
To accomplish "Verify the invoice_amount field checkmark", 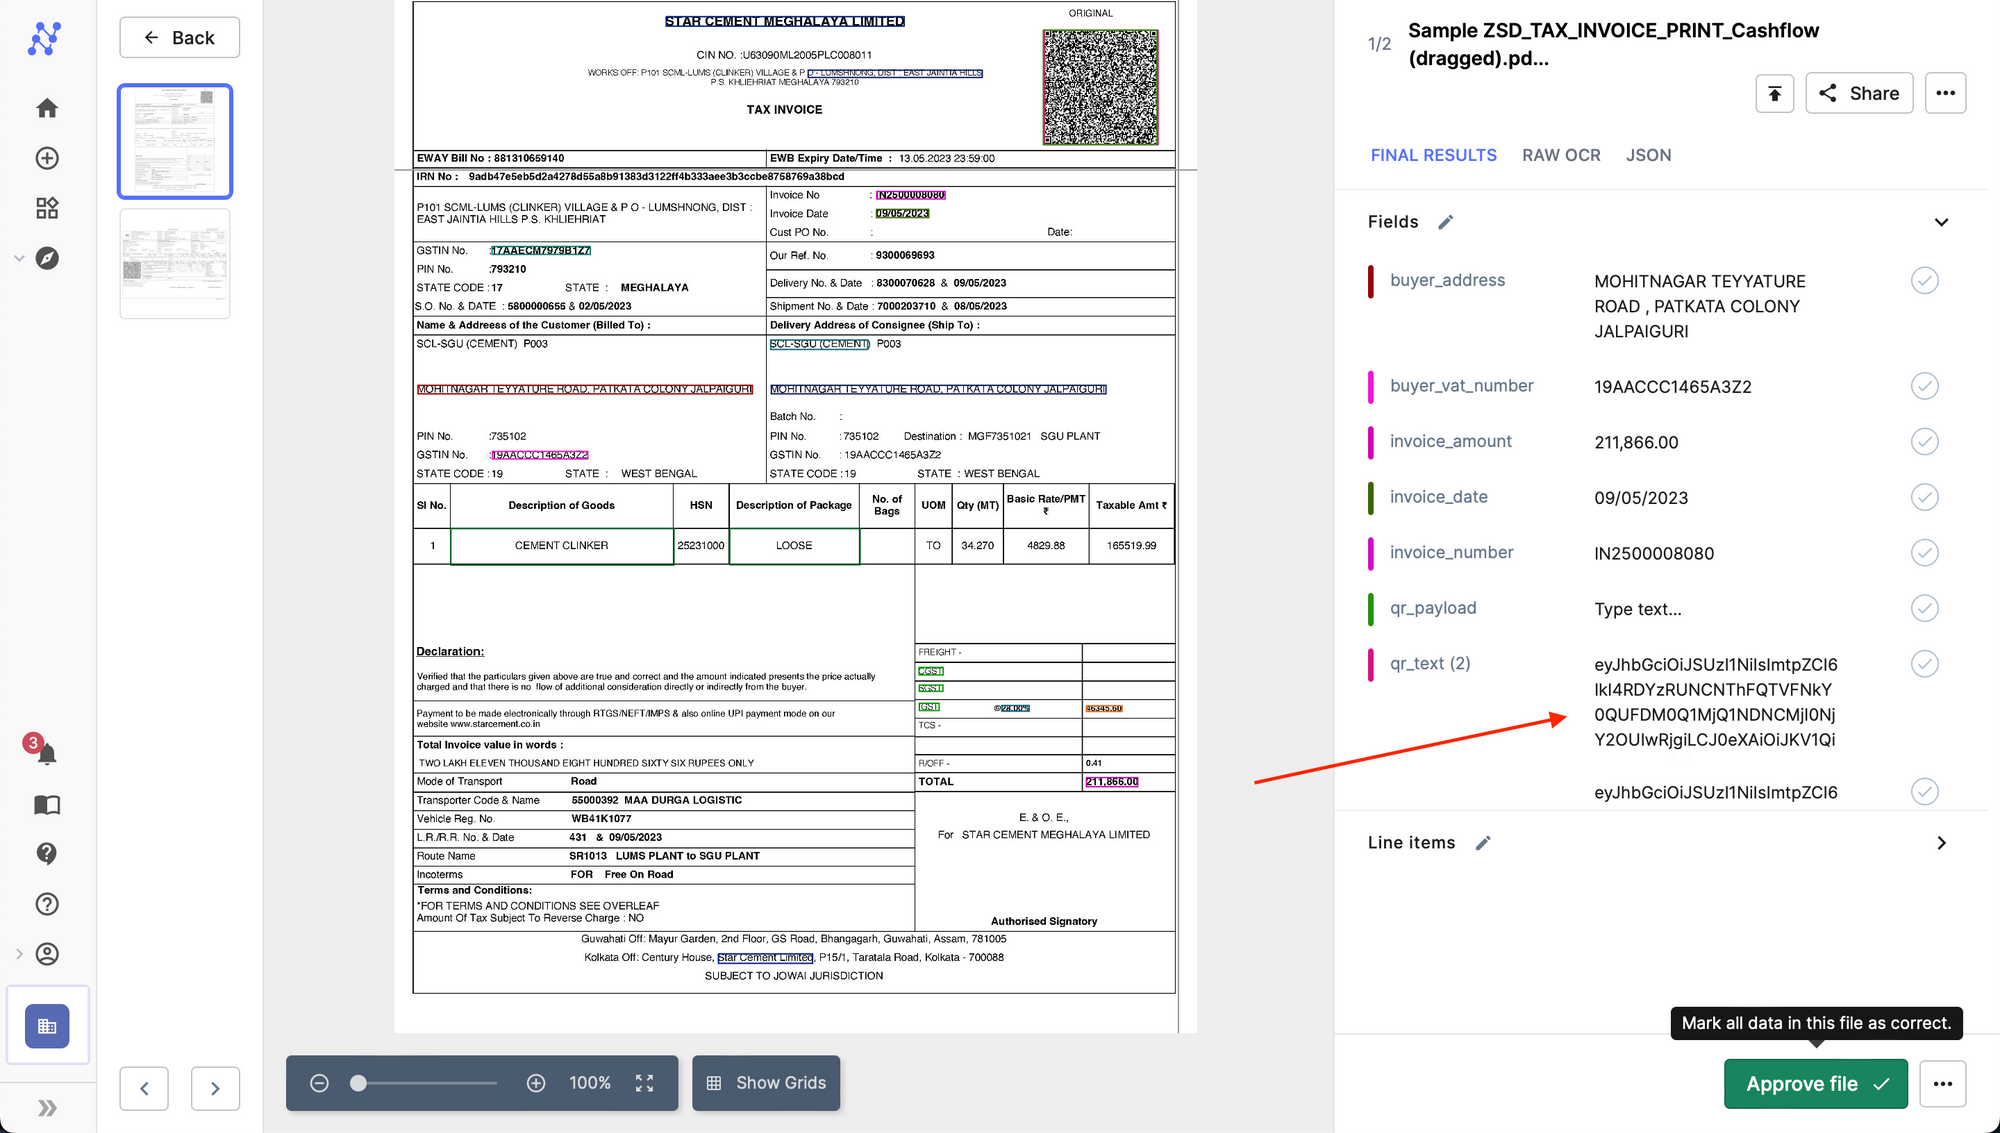I will pyautogui.click(x=1924, y=442).
